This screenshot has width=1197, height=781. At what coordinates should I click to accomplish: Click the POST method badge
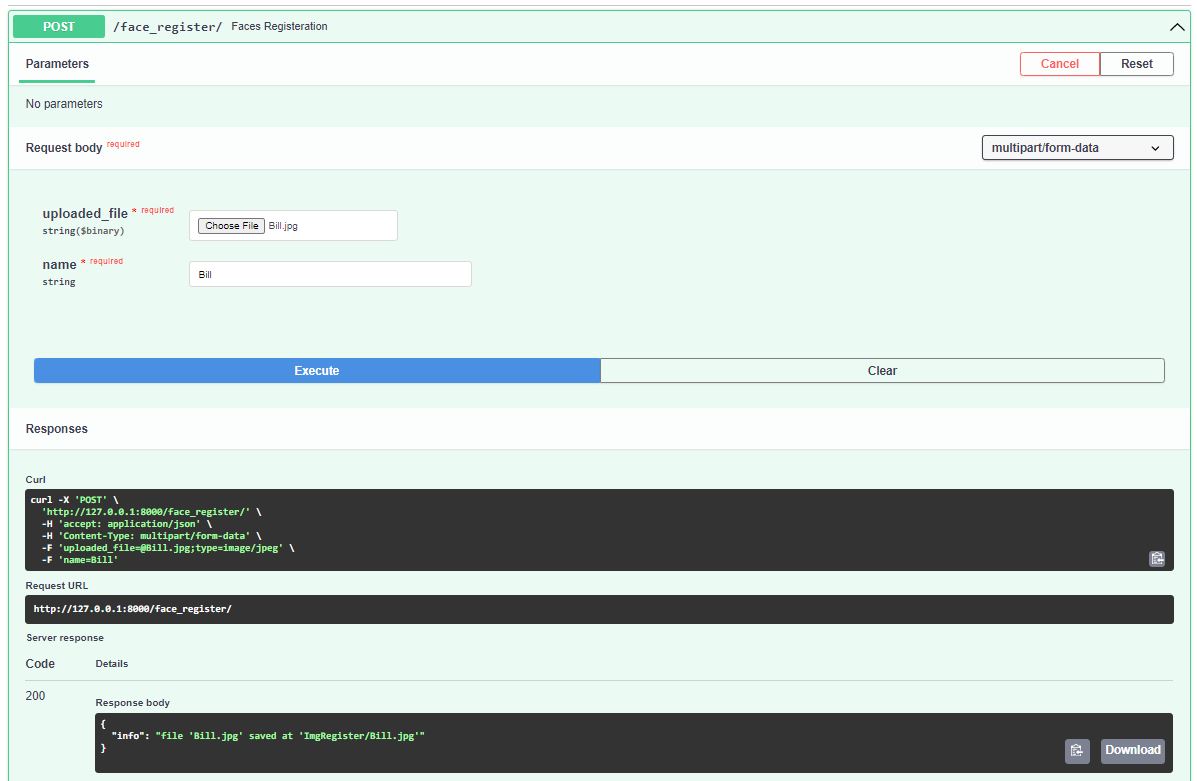59,27
